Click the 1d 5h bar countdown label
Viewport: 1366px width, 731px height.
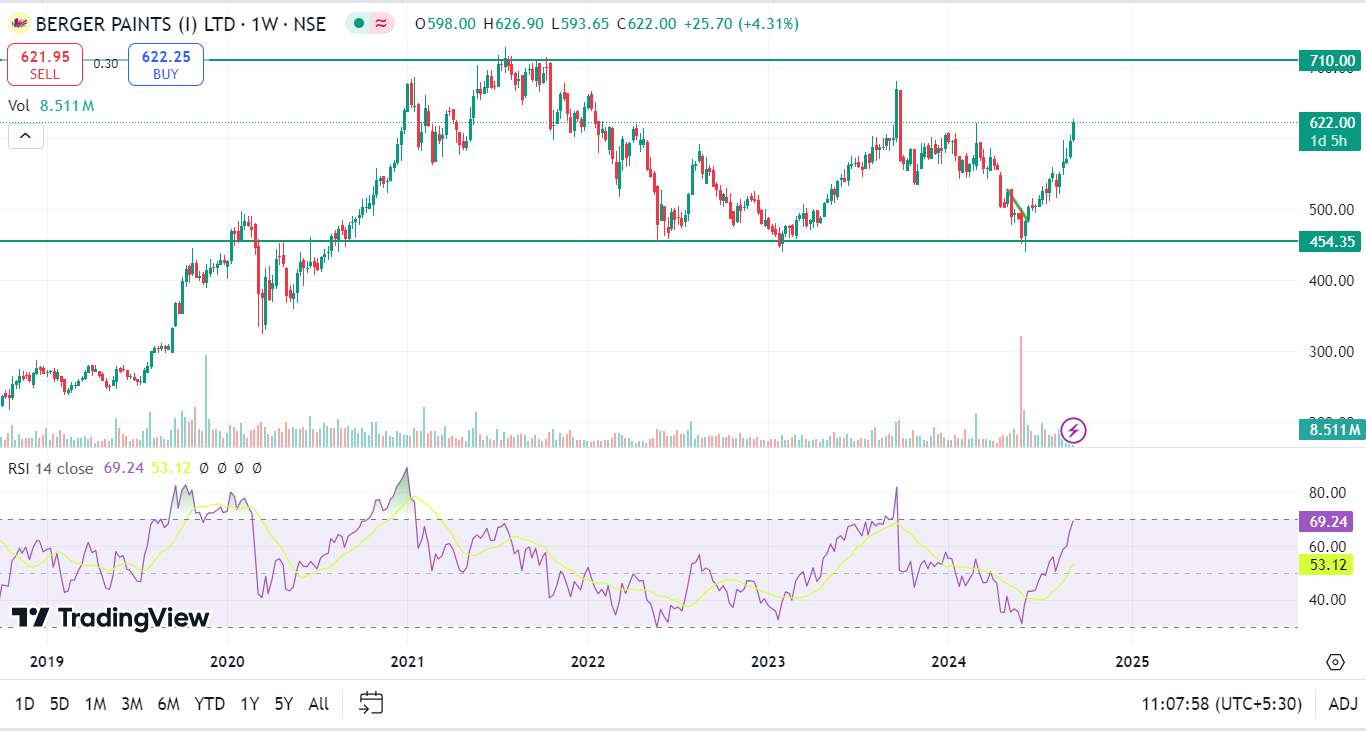pos(1330,141)
